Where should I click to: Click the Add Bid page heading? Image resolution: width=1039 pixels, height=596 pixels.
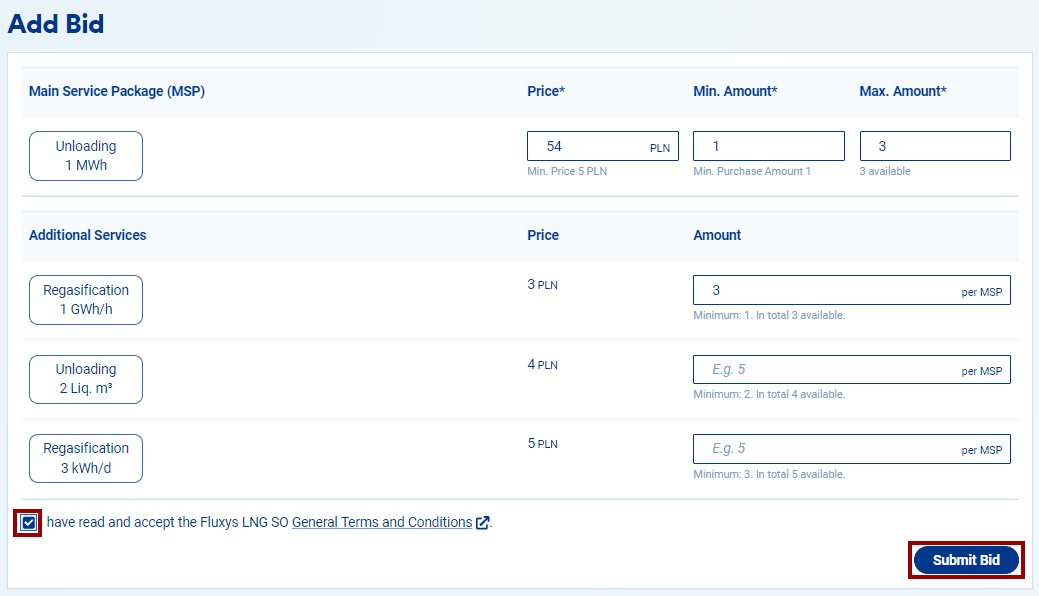coord(56,24)
